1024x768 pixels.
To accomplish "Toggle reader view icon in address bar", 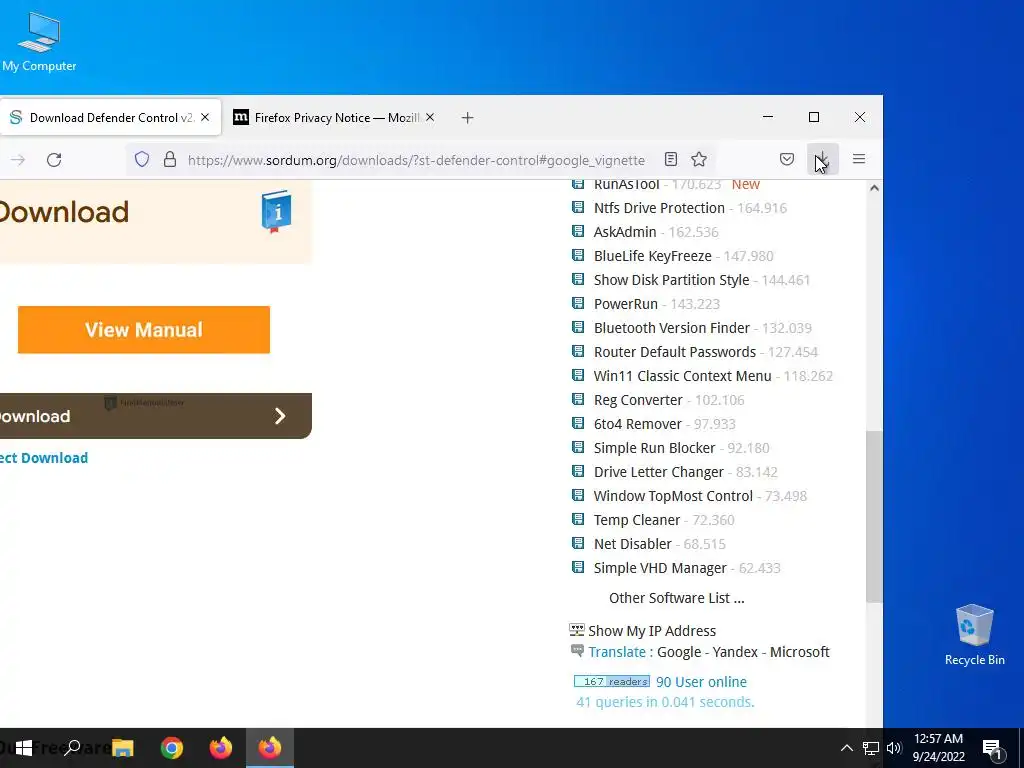I will [x=671, y=159].
